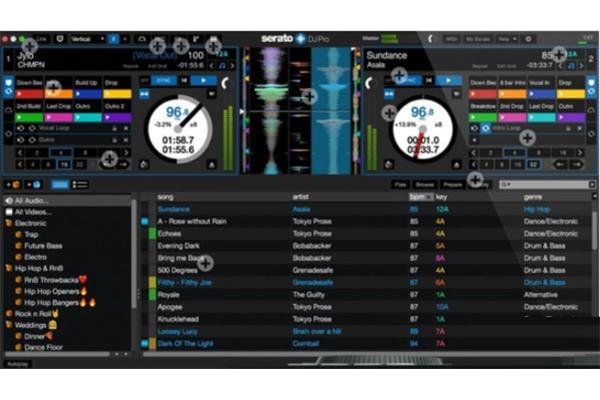Delete the Intro Loop on deck 2
This screenshot has height=400, width=600.
579,128
